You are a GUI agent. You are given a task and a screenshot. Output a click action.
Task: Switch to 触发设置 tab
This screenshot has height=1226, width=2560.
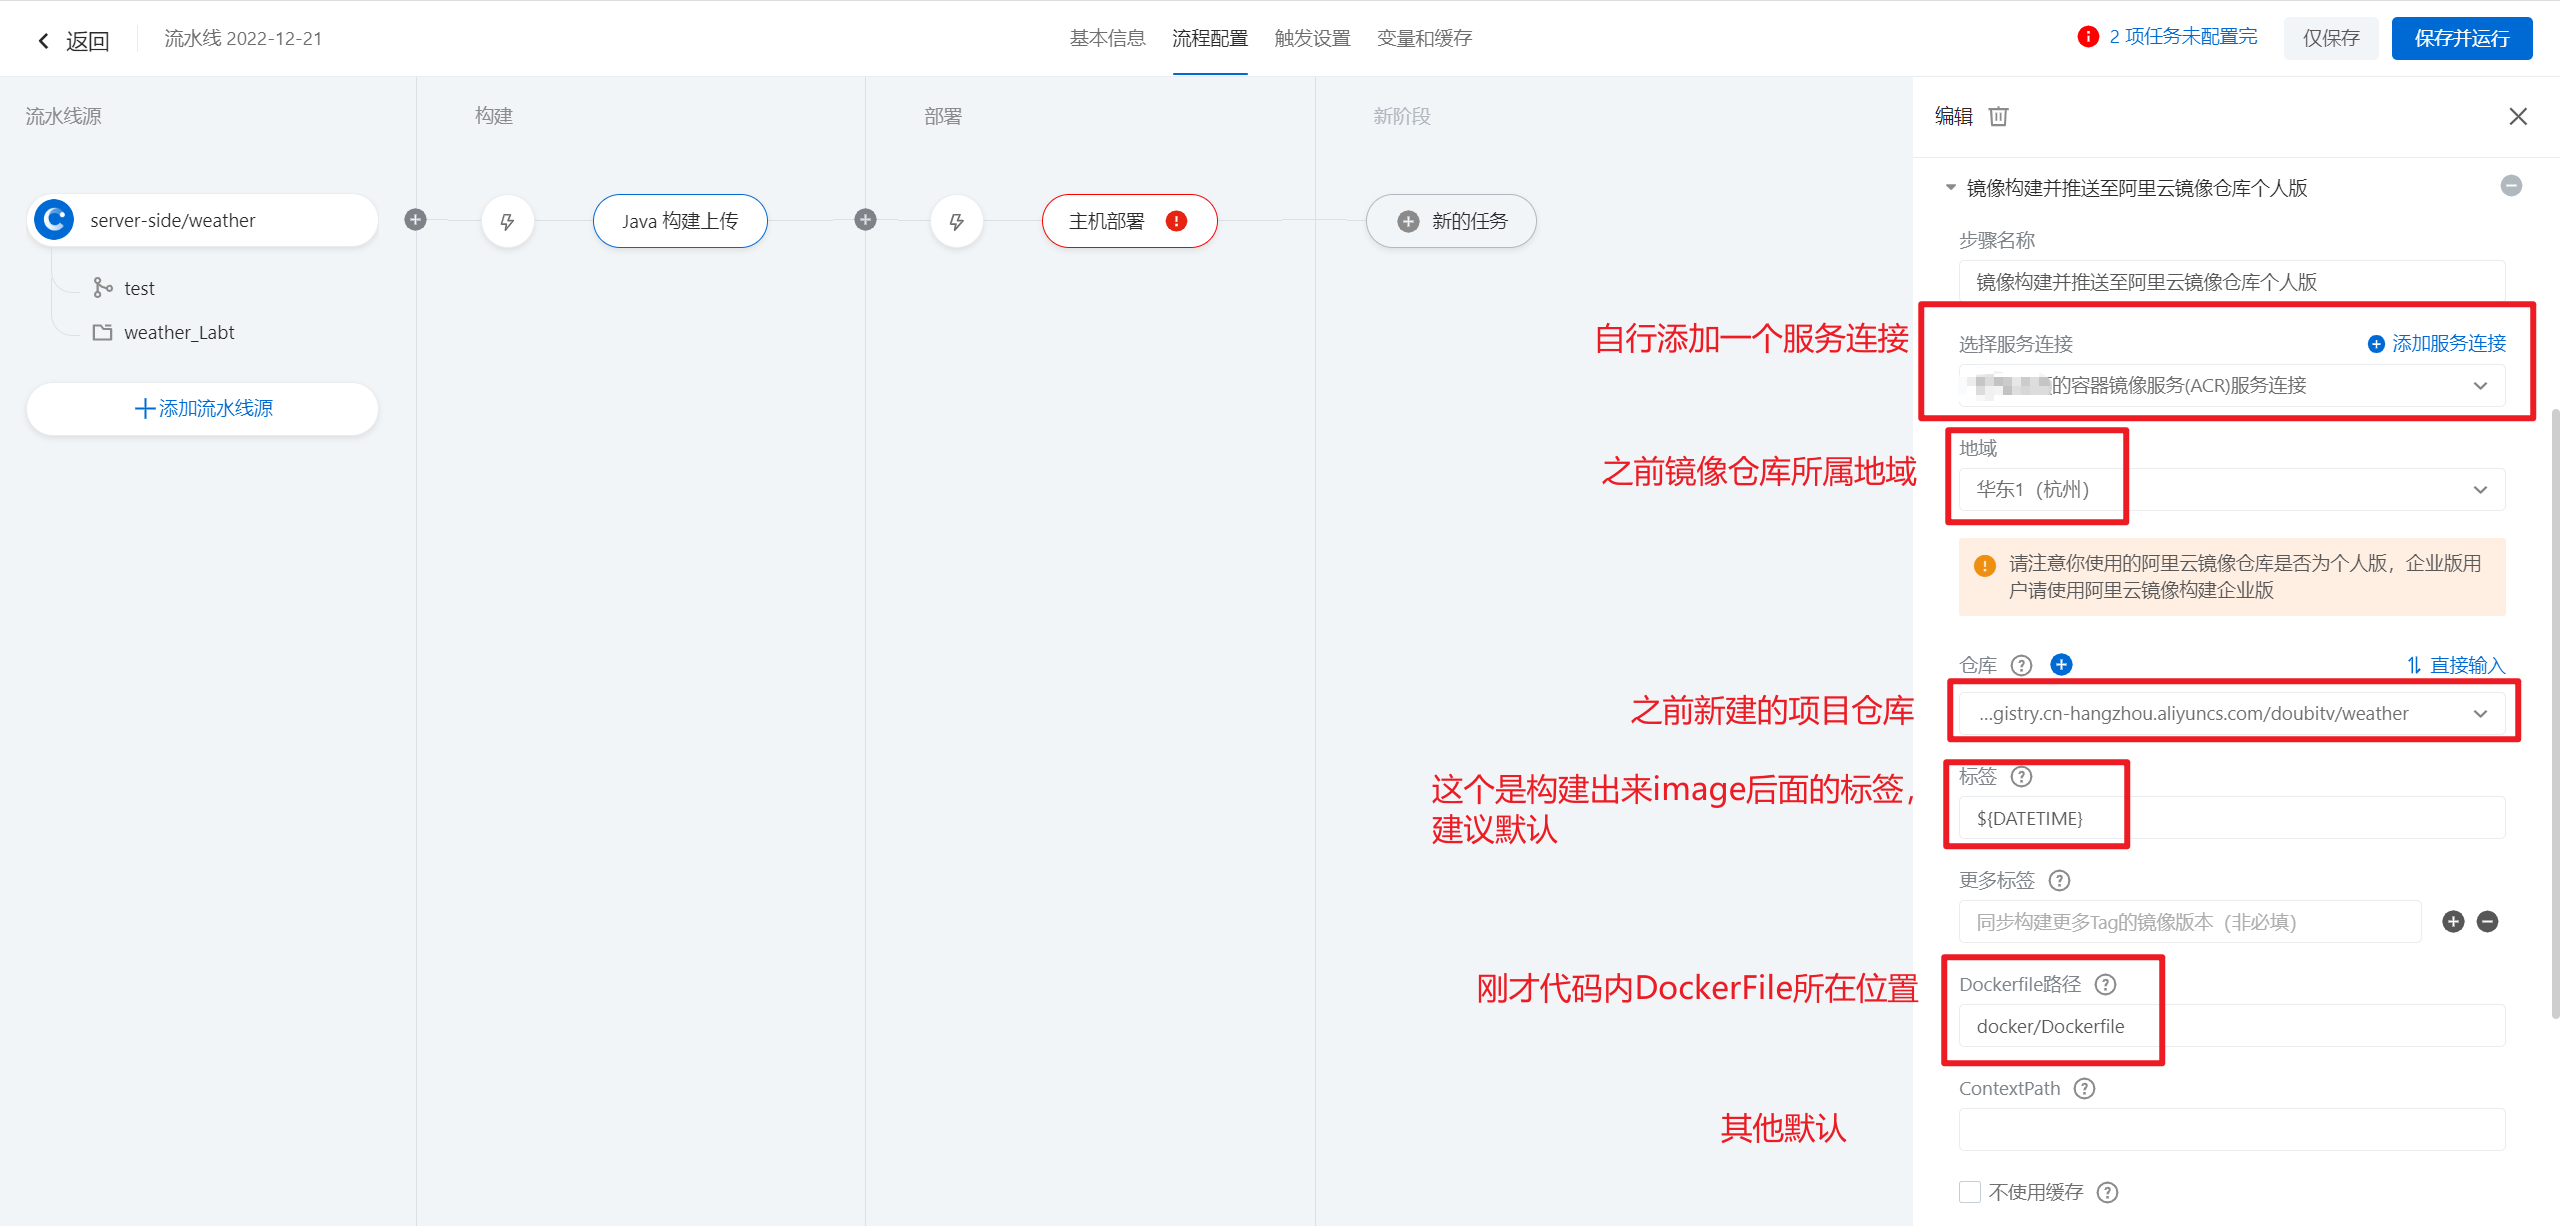pos(1312,38)
